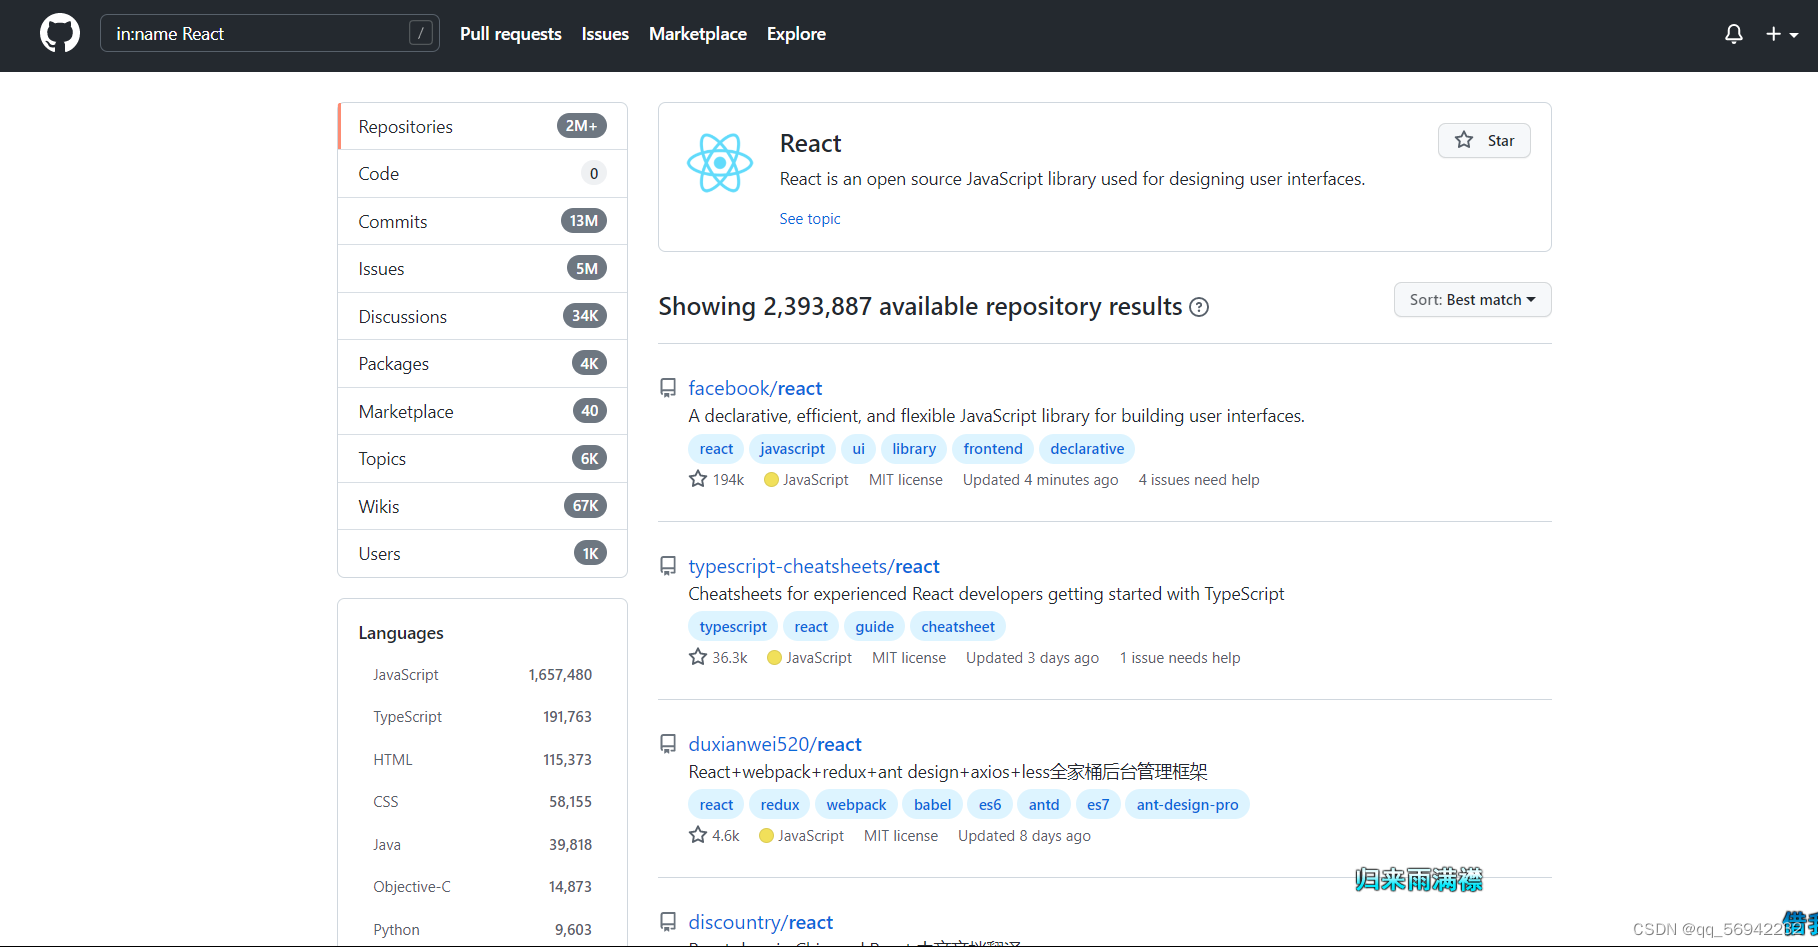Screen dimensions: 1818x947
Task: Filter by TypeScript language
Action: [482, 717]
